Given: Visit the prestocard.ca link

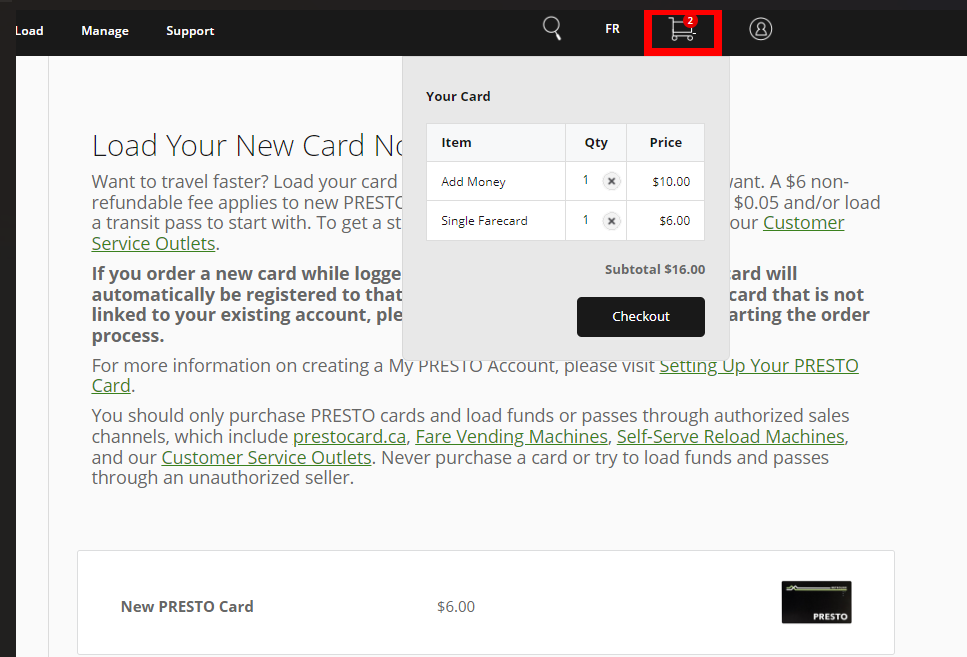Looking at the screenshot, I should [x=349, y=437].
